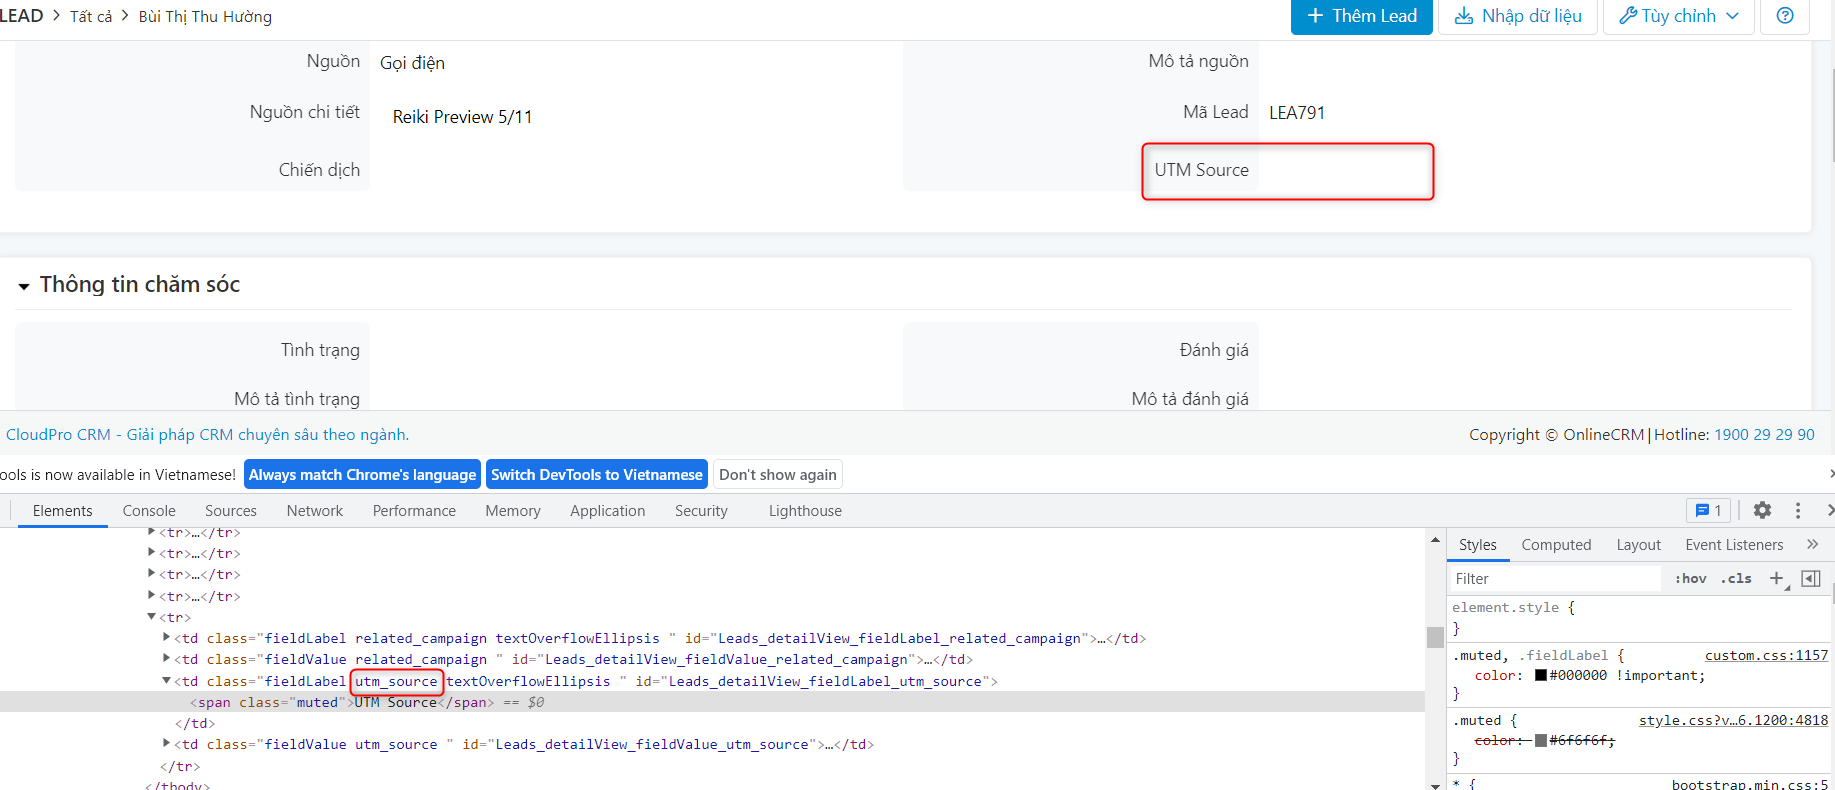Expand the fieldValue related_campaign td node
The width and height of the screenshot is (1835, 790).
(167, 658)
